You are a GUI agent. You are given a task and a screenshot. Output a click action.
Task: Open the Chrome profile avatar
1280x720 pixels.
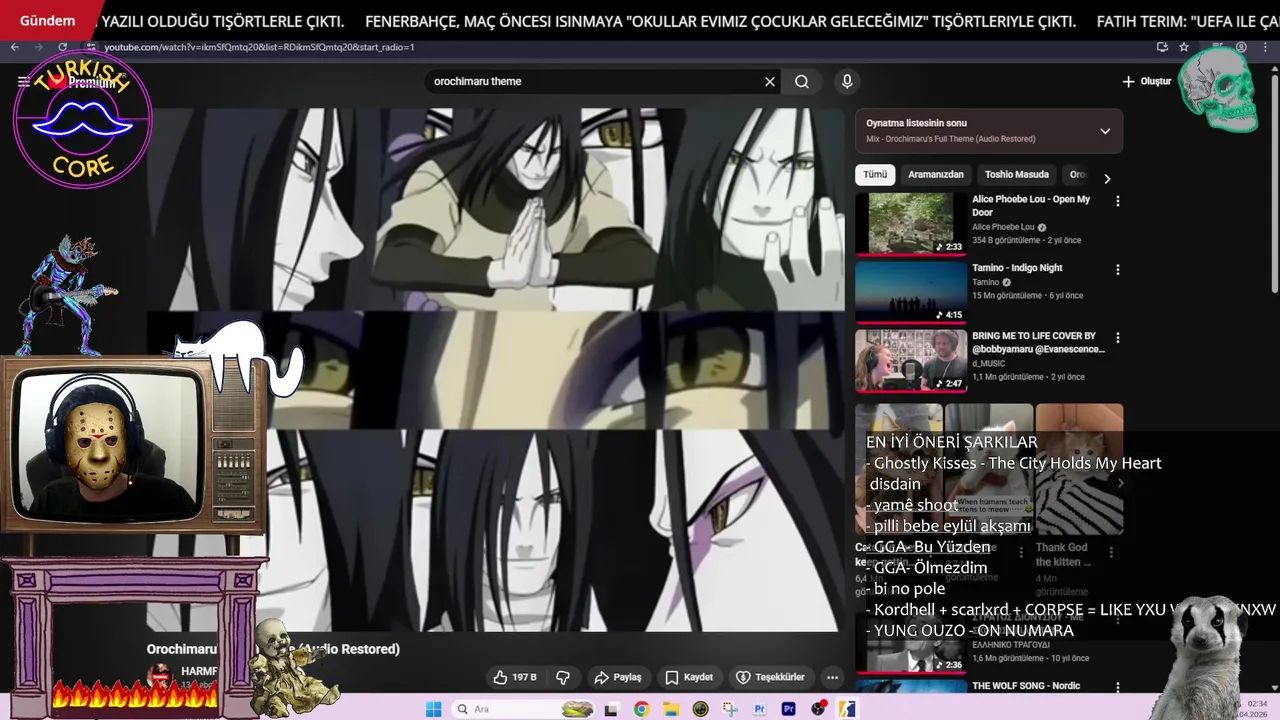pyautogui.click(x=1241, y=47)
